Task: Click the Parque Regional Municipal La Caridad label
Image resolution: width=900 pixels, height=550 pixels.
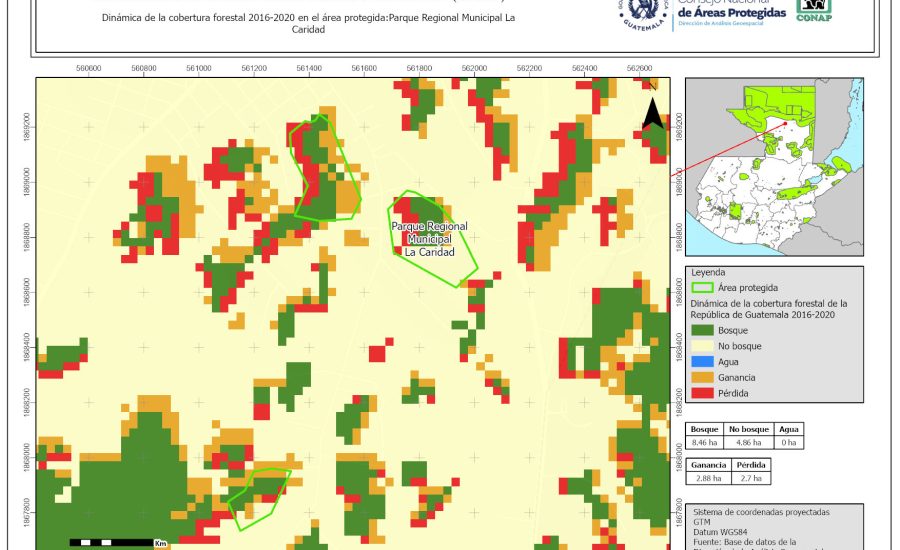Action: tap(429, 240)
